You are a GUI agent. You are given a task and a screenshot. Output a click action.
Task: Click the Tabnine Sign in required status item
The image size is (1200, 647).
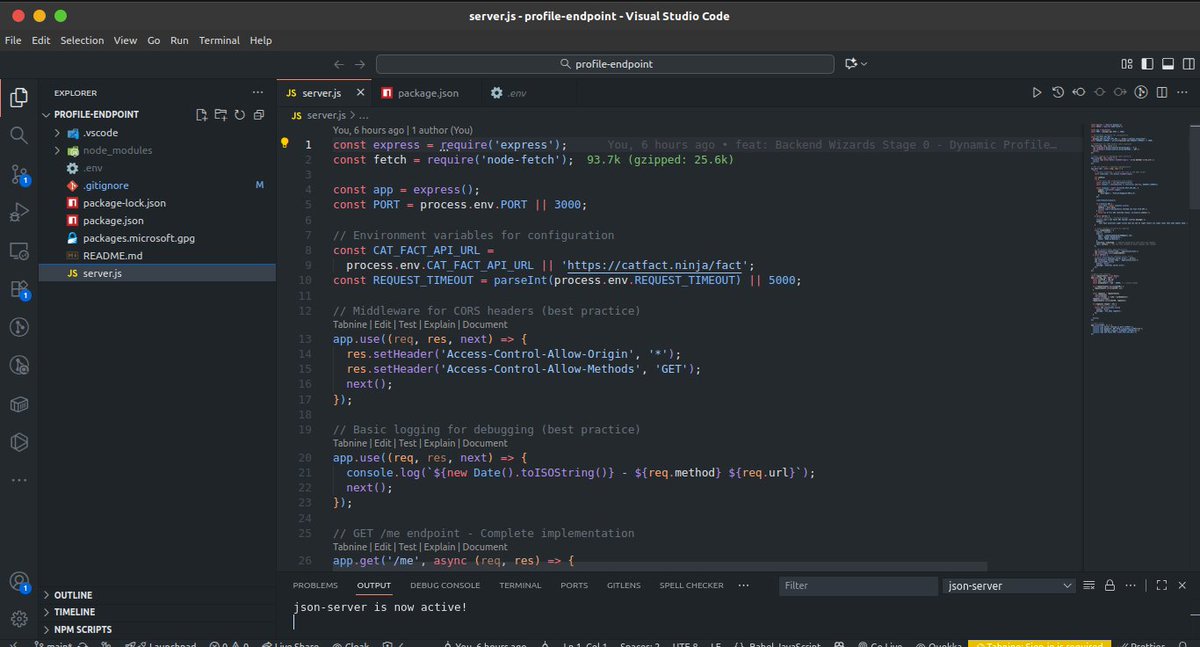(1040, 644)
